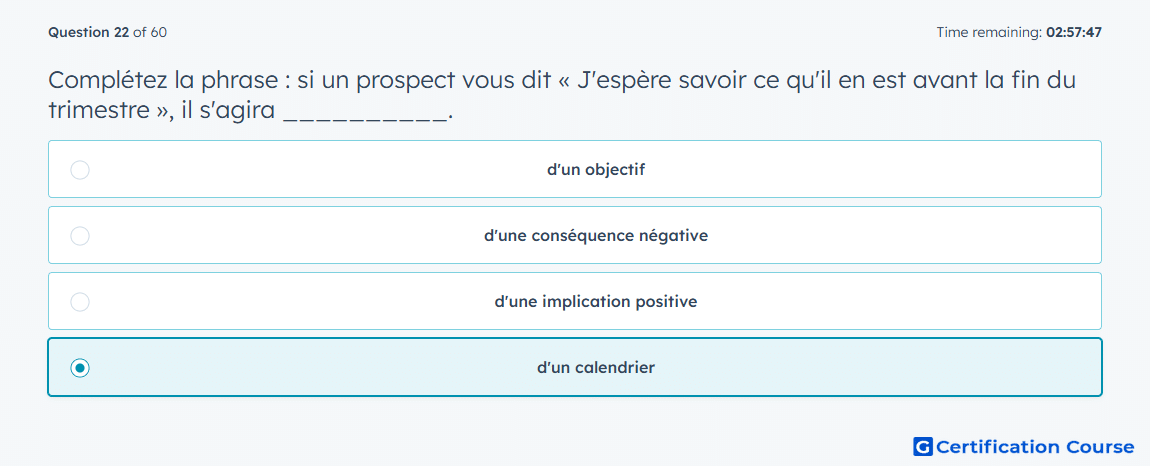1150x466 pixels.
Task: Click the "d'une conséquence négative" answer label
Action: tap(596, 236)
